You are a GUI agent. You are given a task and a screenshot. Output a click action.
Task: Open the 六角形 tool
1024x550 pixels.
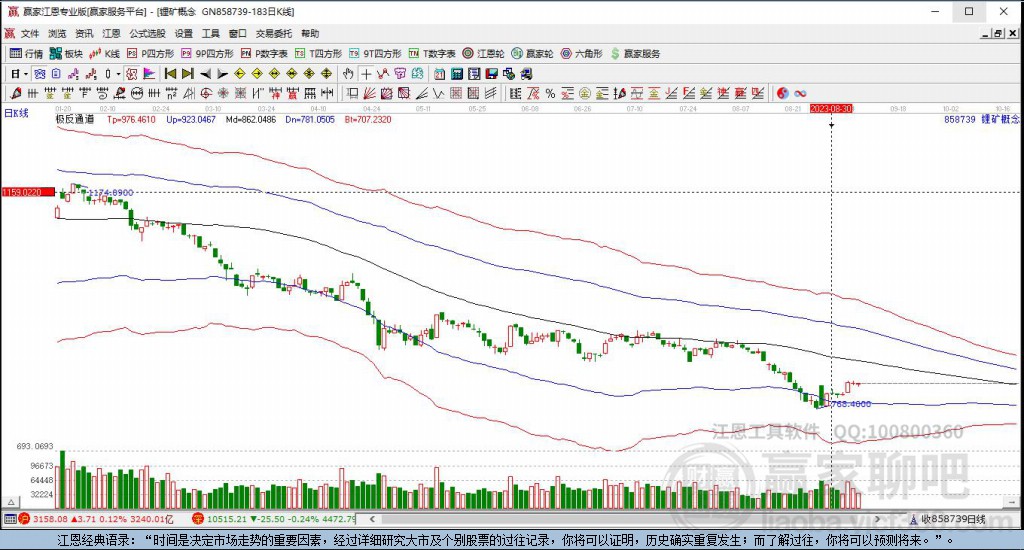tap(581, 54)
